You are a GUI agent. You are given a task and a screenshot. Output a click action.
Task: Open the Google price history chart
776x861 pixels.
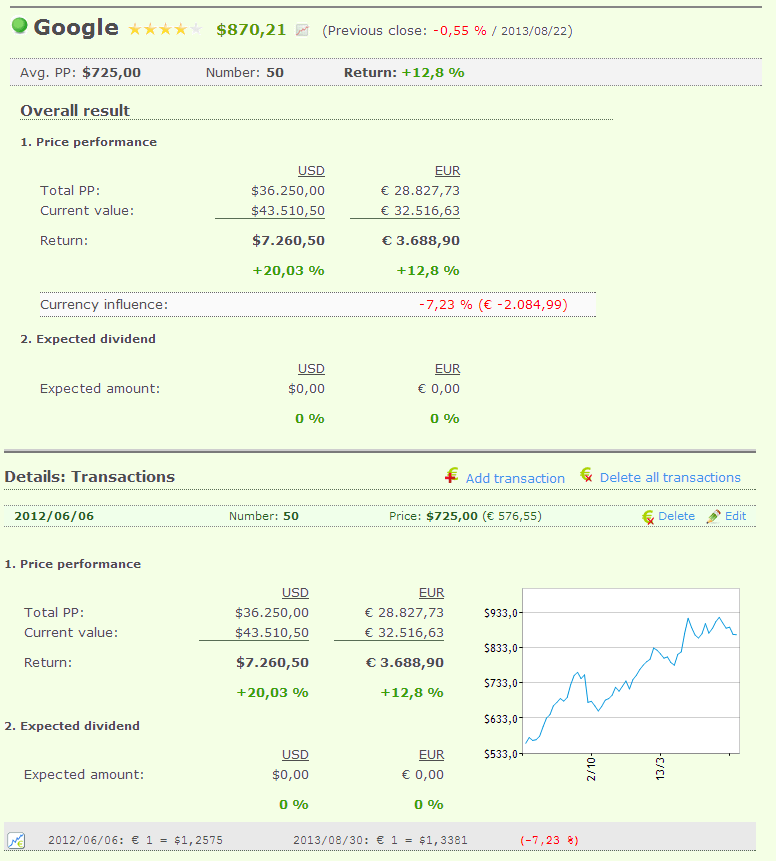coord(630,671)
